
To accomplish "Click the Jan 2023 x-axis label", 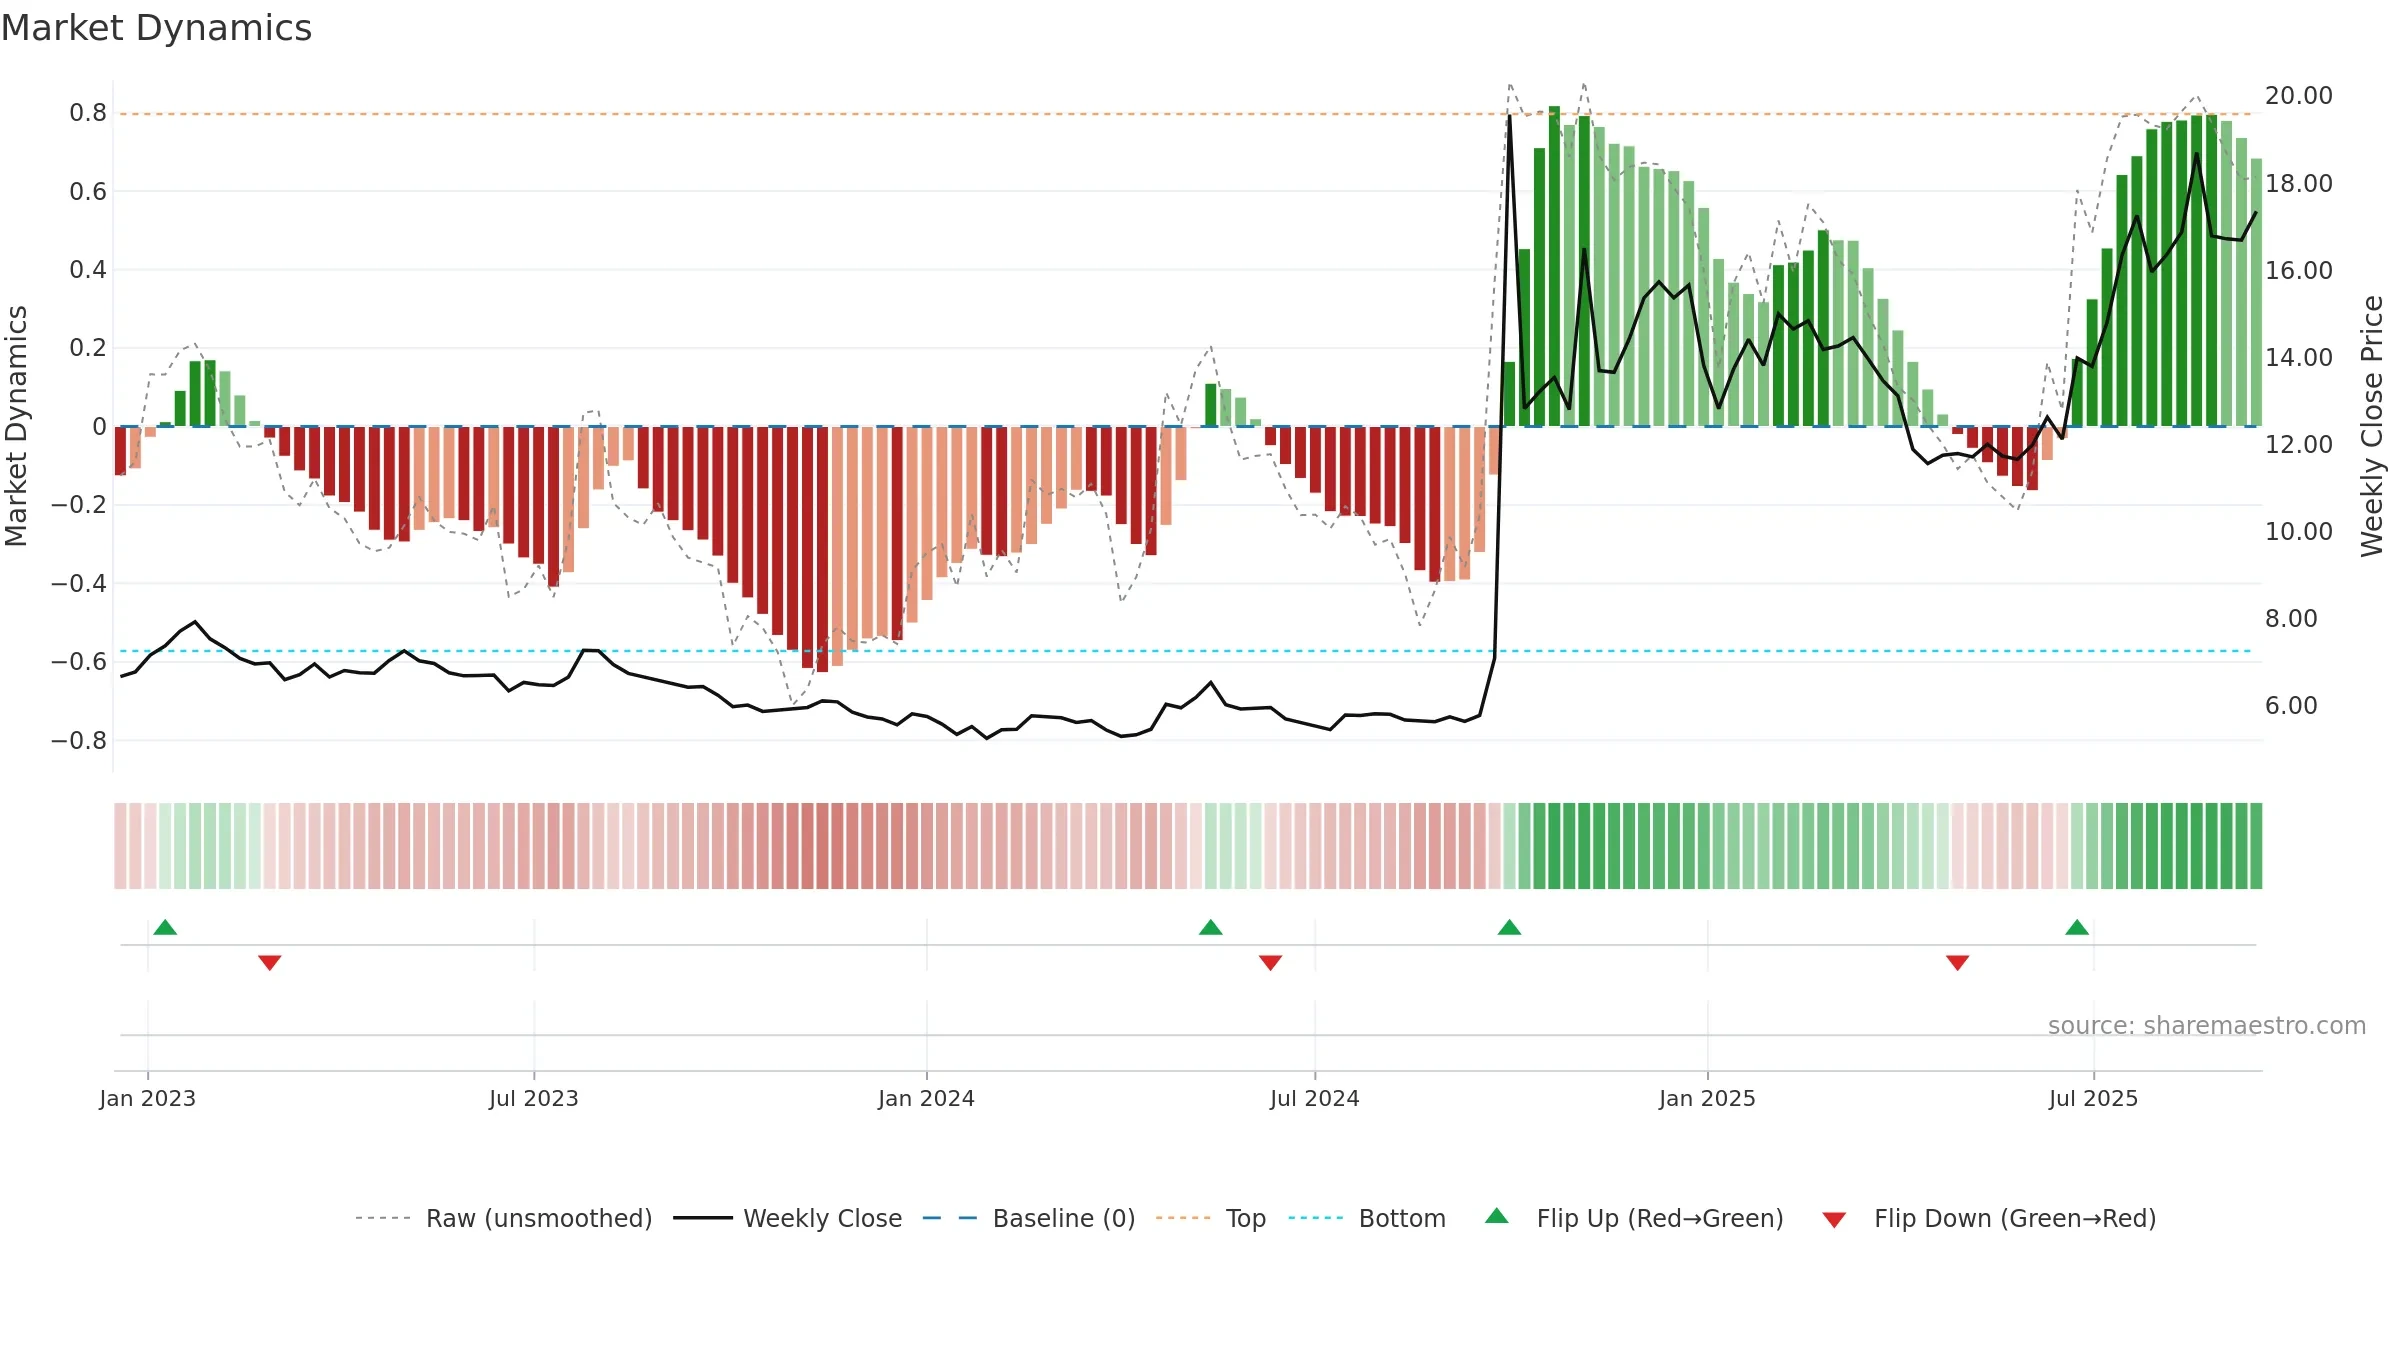I will (x=148, y=1098).
